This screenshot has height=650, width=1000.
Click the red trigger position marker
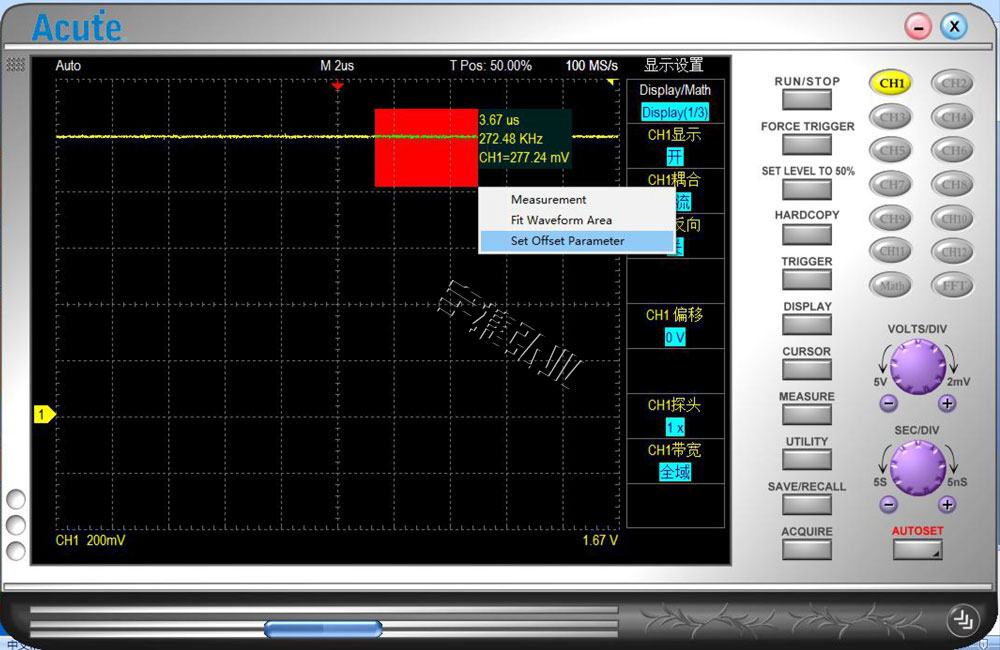click(x=337, y=85)
